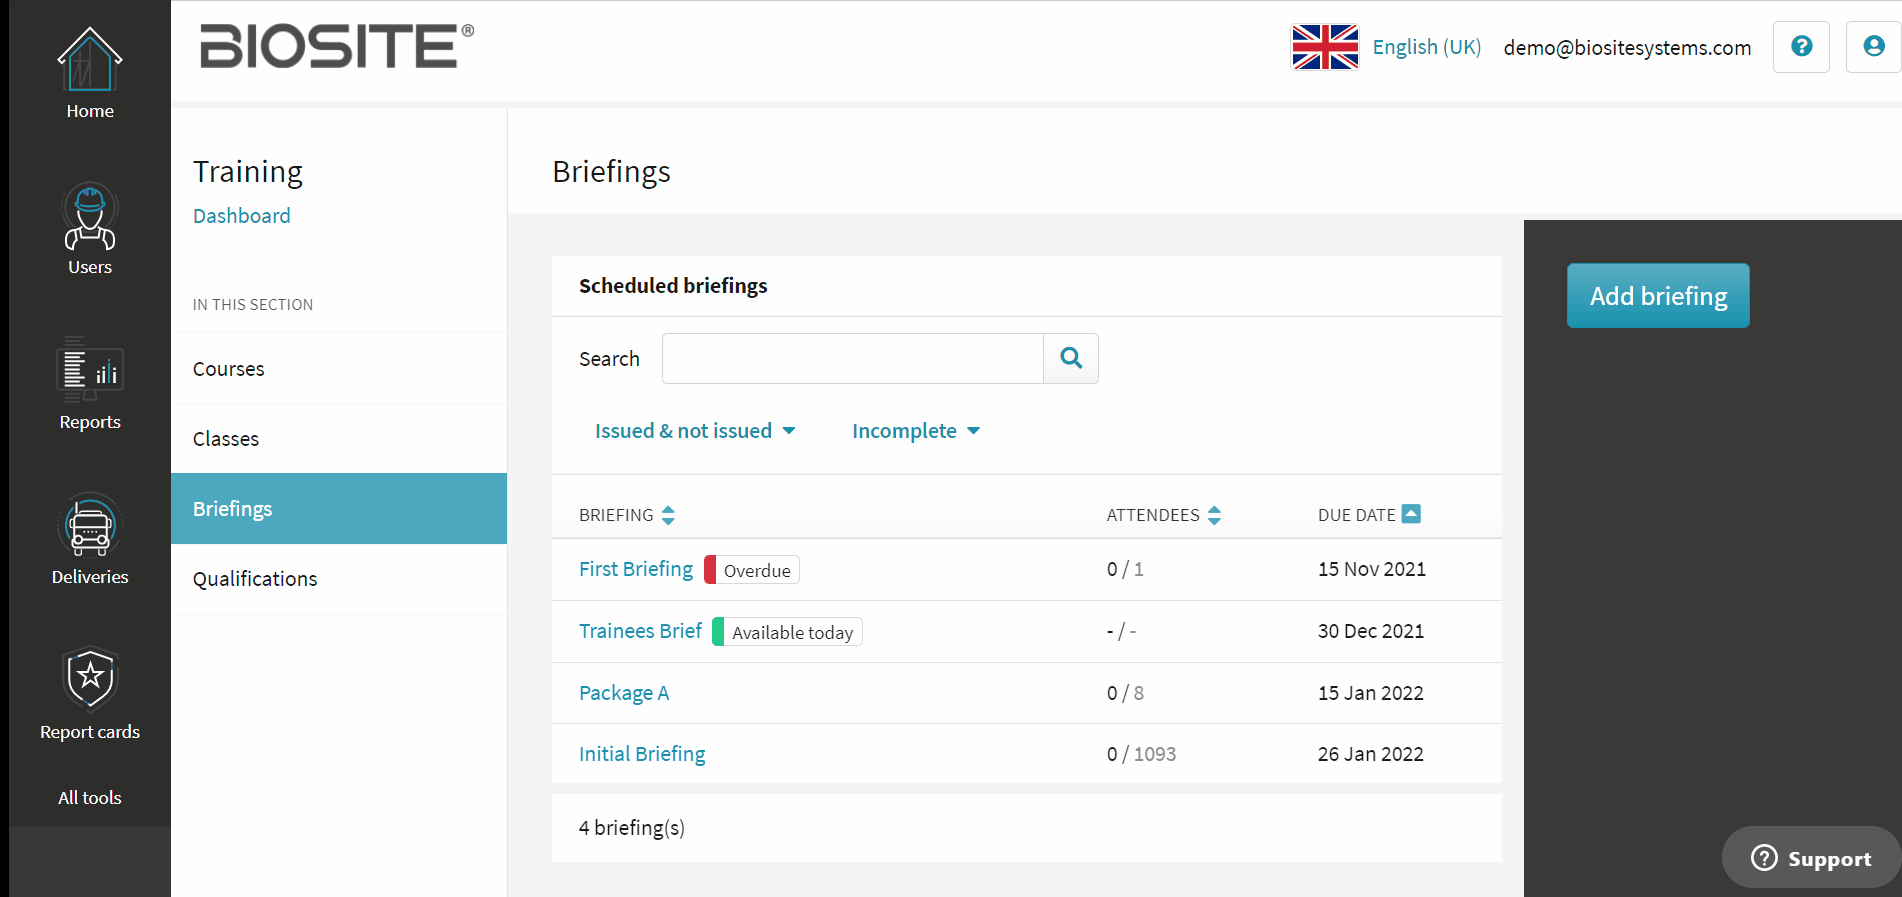Open the Deliveries truck icon

[x=90, y=526]
